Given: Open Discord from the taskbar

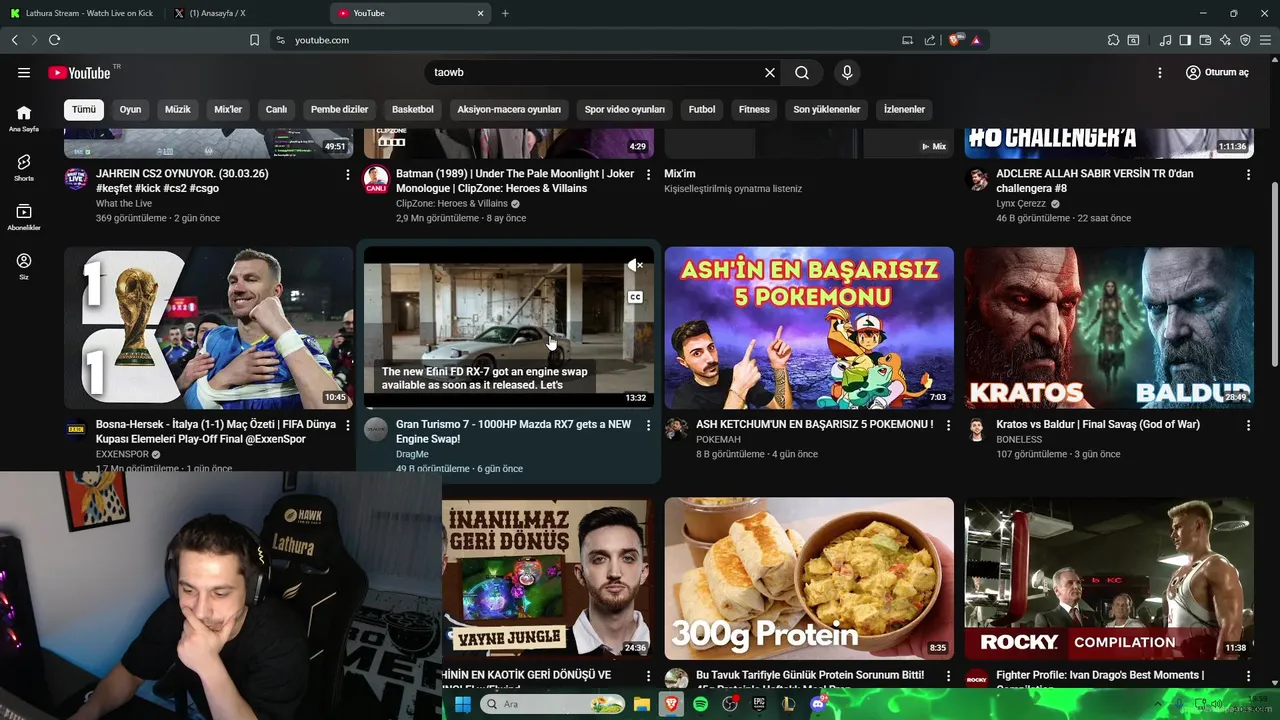Looking at the screenshot, I should 819,704.
